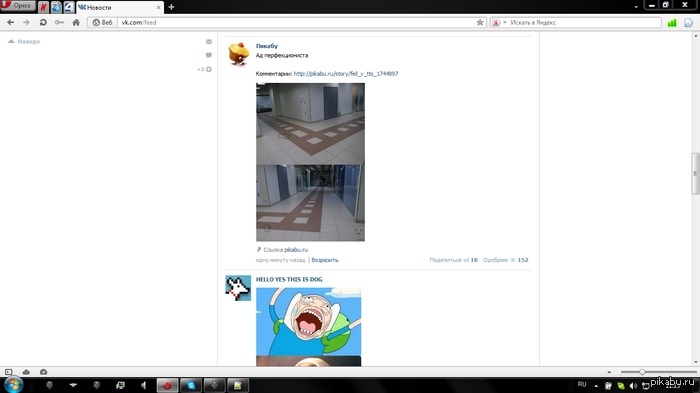Open a new tab with plus button
Screen dimensions: 700x393
coord(171,7)
